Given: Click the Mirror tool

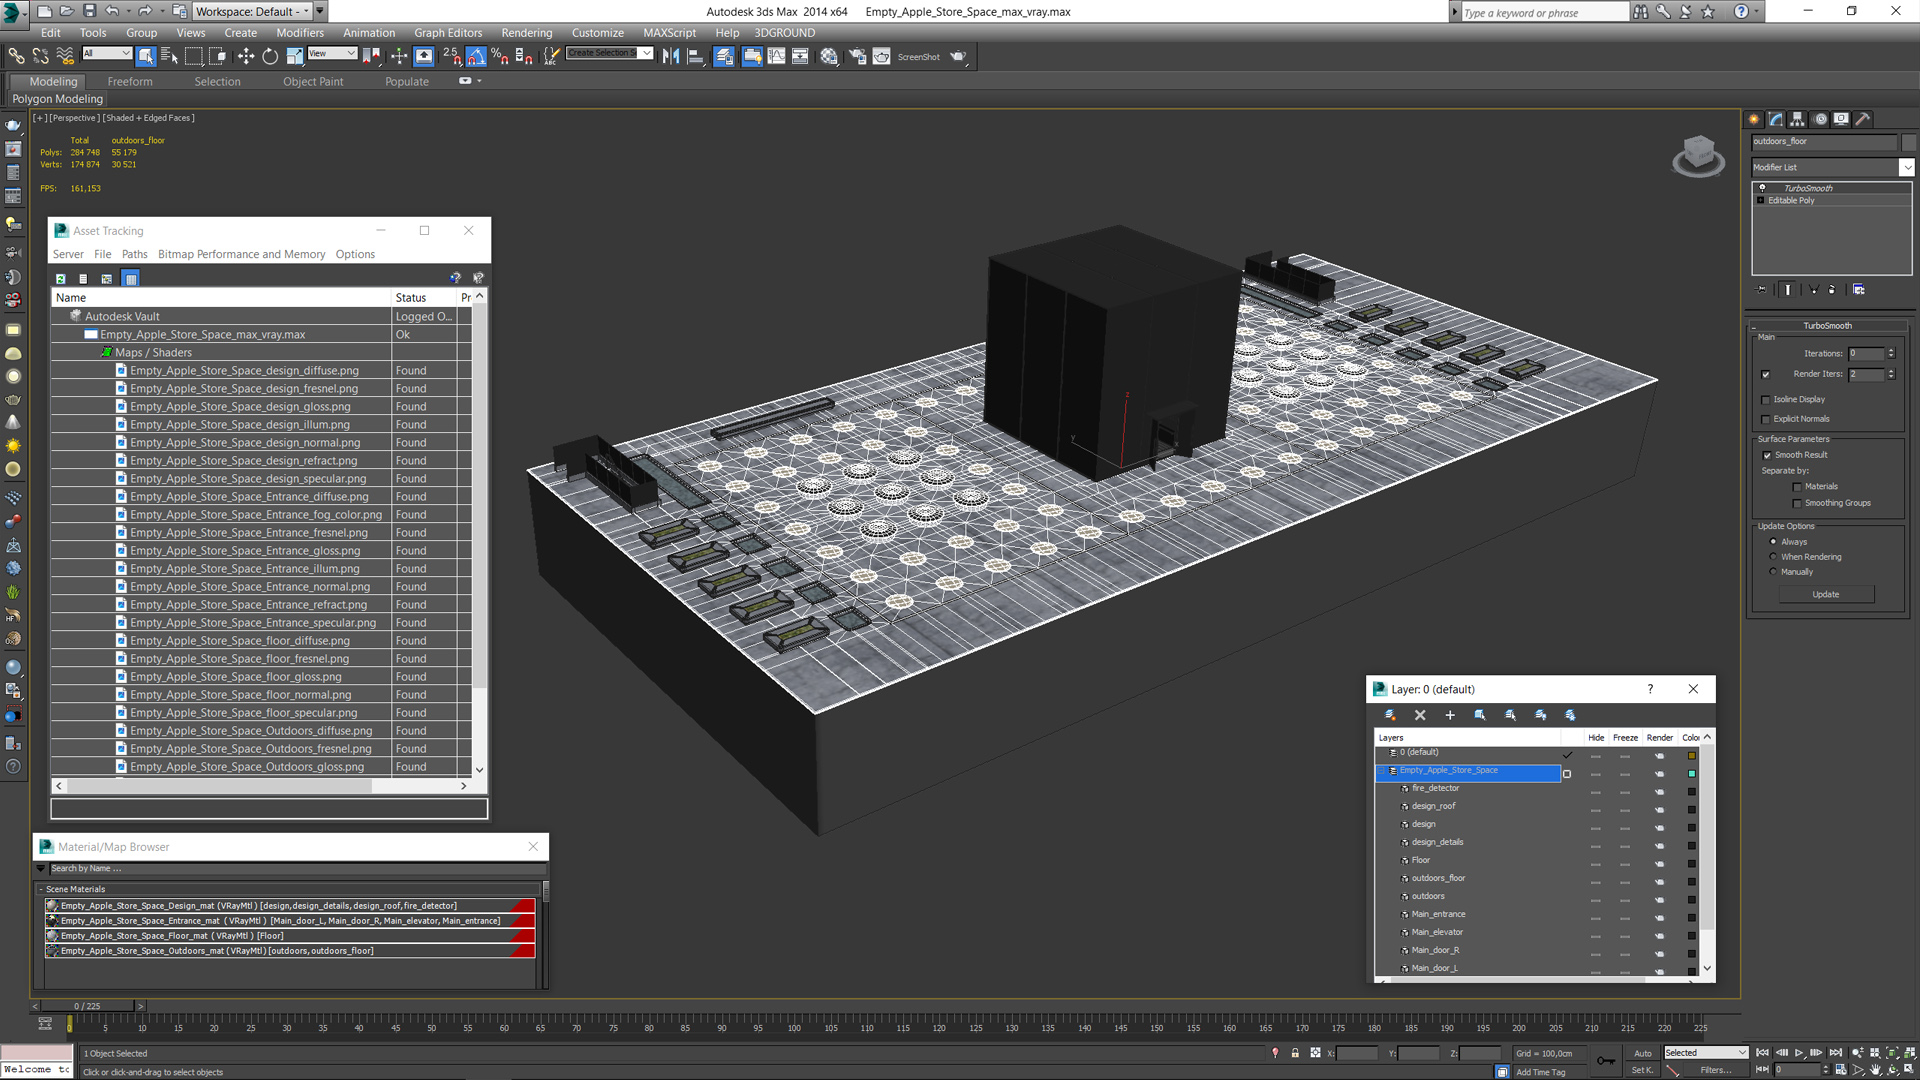Looking at the screenshot, I should click(671, 56).
